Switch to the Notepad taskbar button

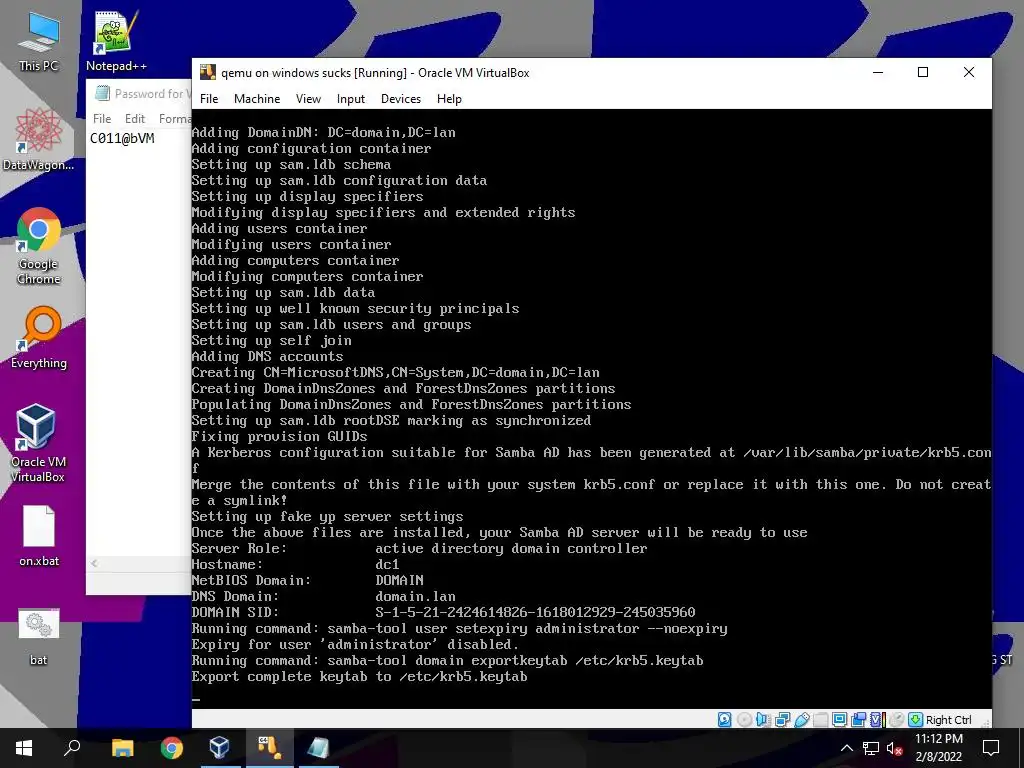pyautogui.click(x=317, y=748)
